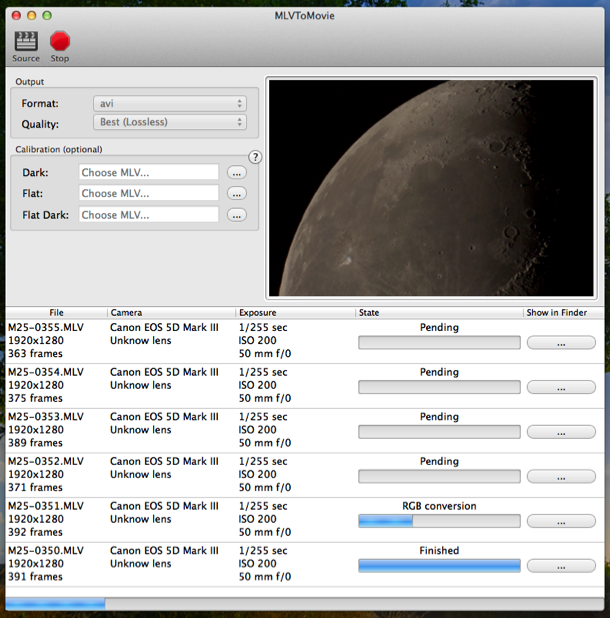Screen dimensions: 610x618
Task: Click the M25-0351 RGB conversion progress bar
Action: pyautogui.click(x=439, y=521)
